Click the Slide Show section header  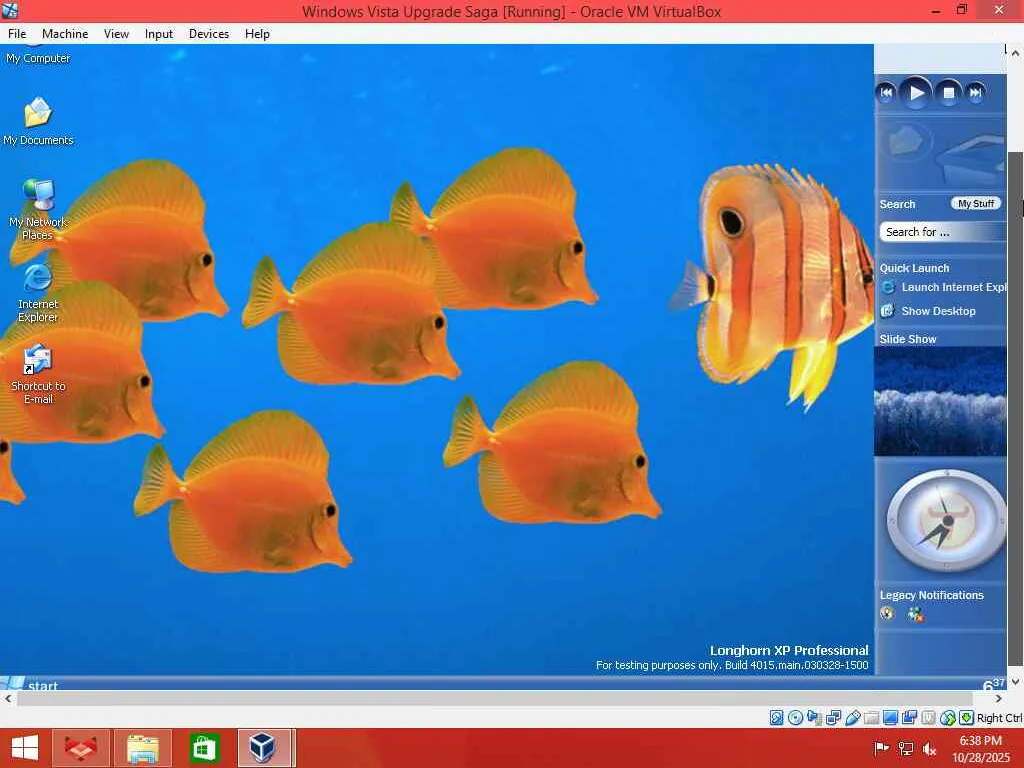(908, 339)
